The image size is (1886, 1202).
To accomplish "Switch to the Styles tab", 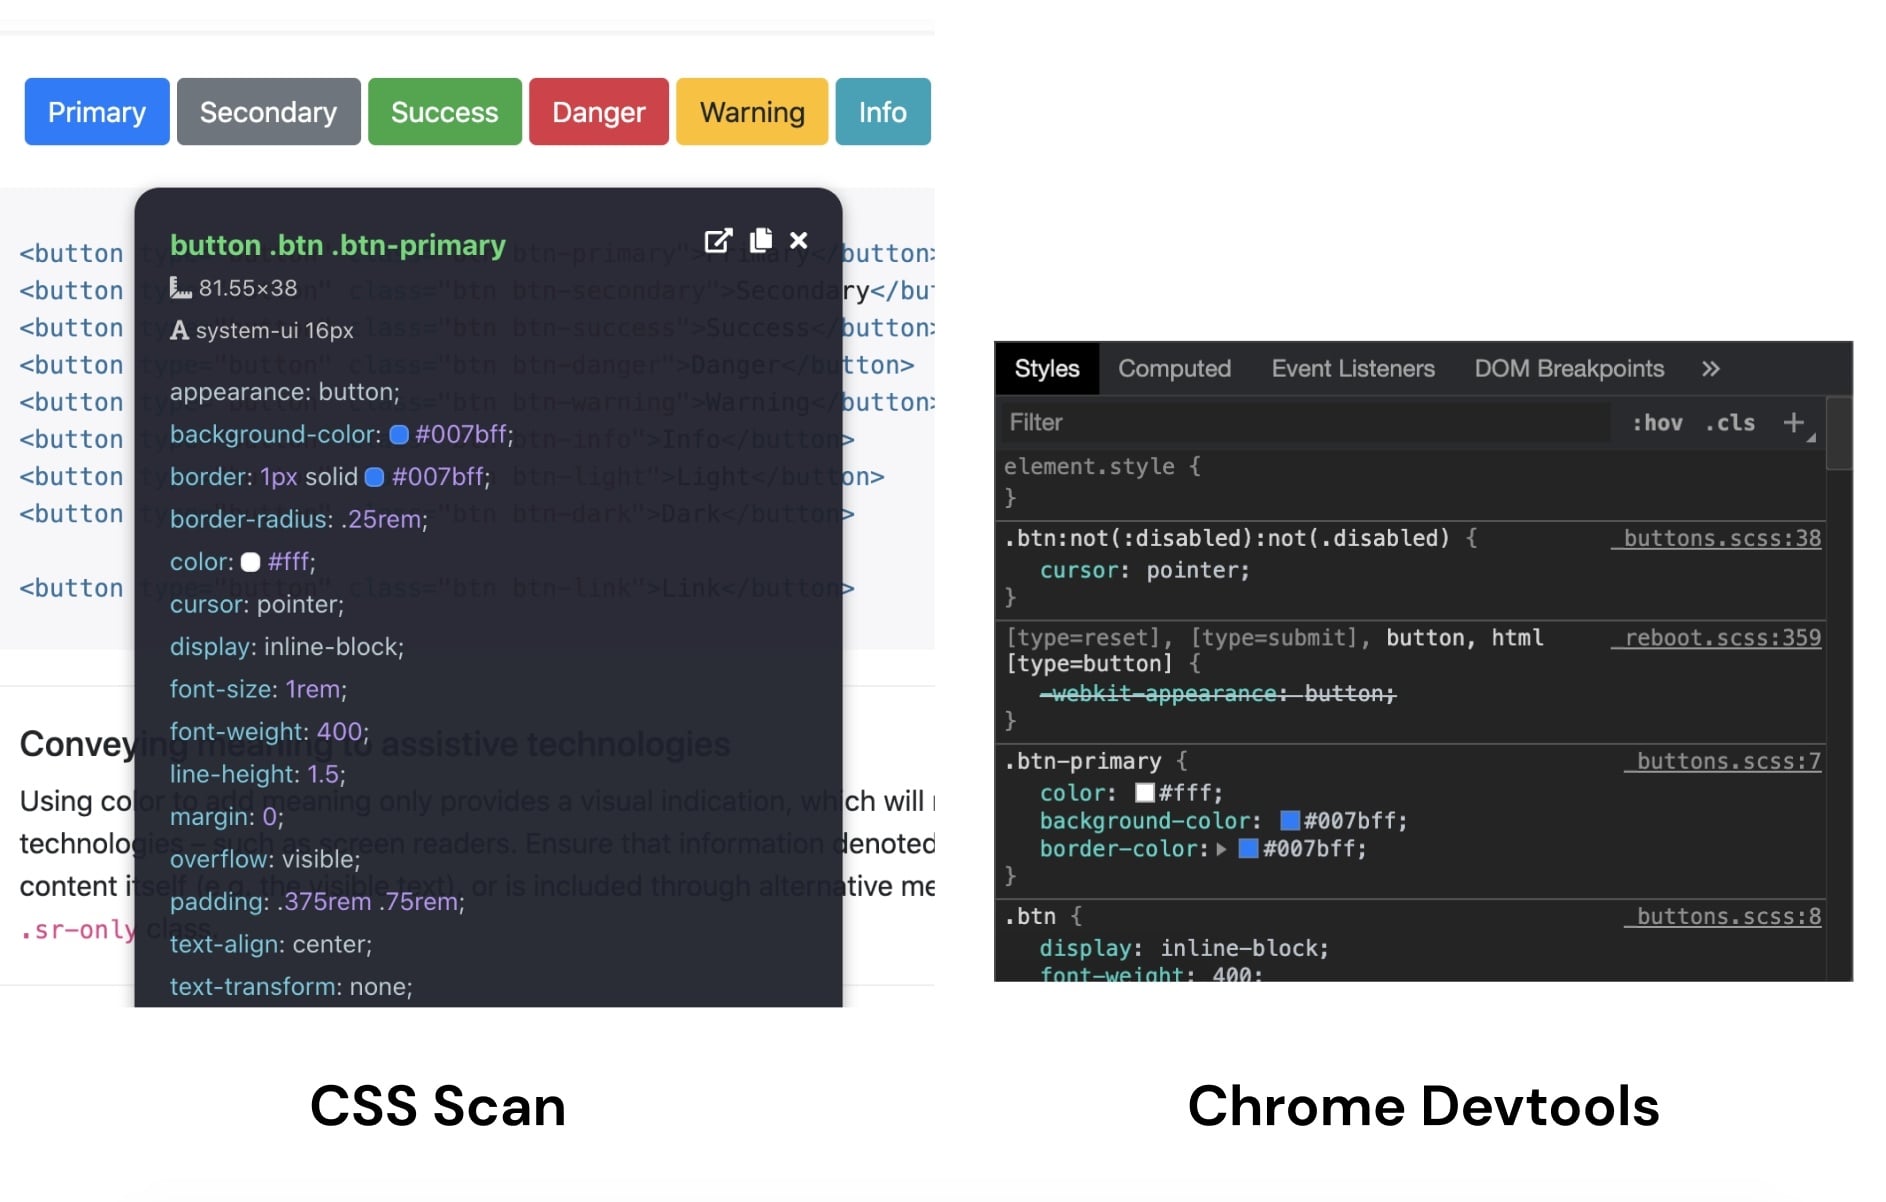I will point(1047,369).
